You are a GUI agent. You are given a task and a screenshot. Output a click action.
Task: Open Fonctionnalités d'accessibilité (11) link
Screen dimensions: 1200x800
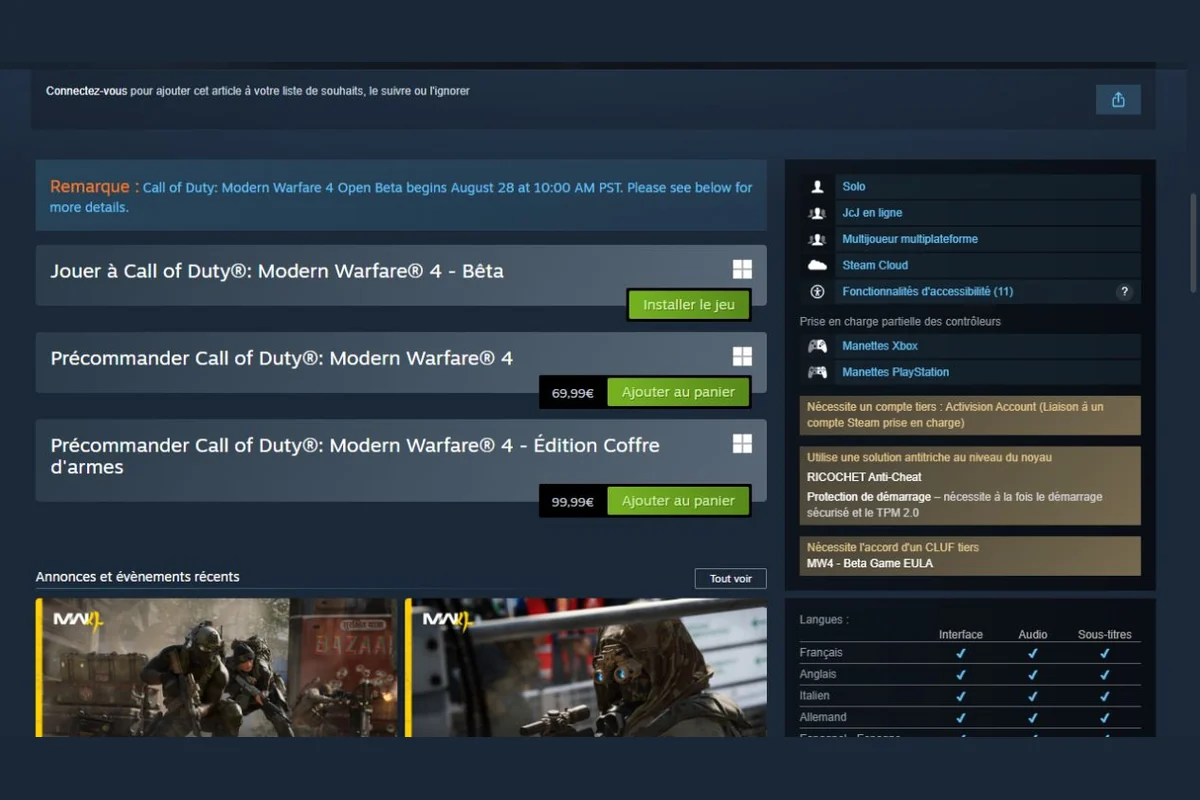point(928,291)
